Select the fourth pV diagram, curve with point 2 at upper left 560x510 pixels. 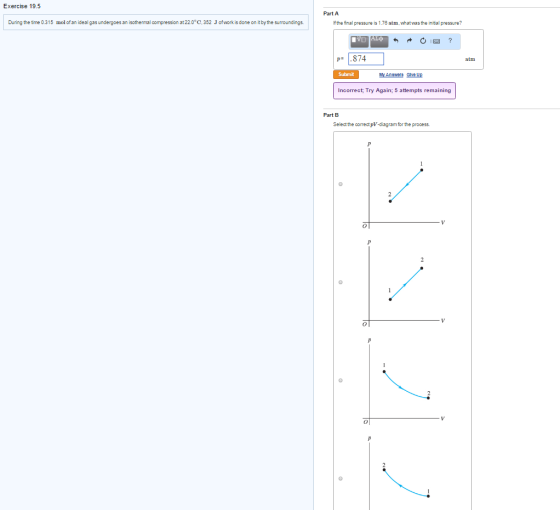(340, 479)
